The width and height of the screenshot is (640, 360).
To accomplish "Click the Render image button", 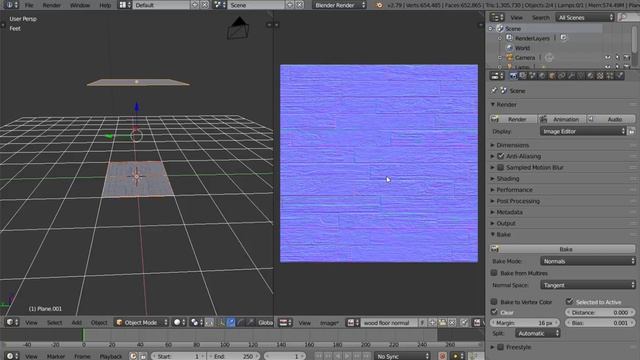I will point(513,119).
